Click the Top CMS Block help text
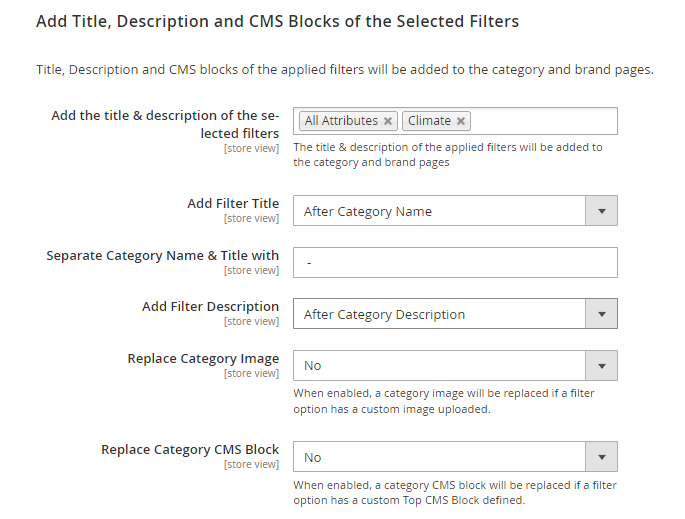Viewport: 685px width, 519px height. 455,492
